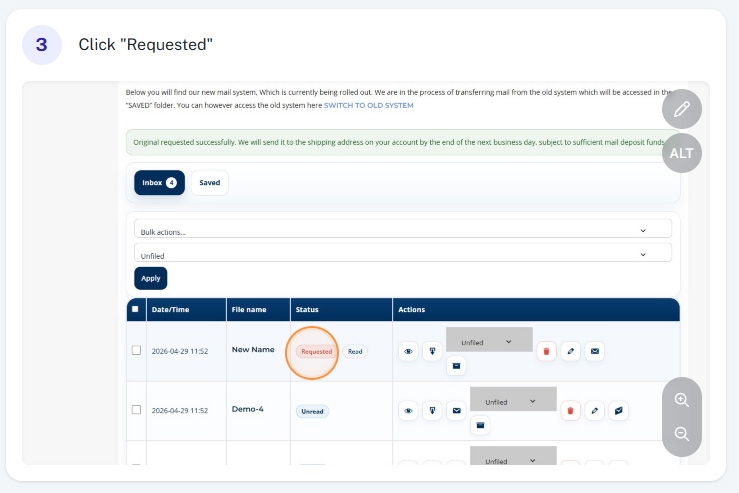Delete the Demo-4 mail item

pyautogui.click(x=570, y=411)
